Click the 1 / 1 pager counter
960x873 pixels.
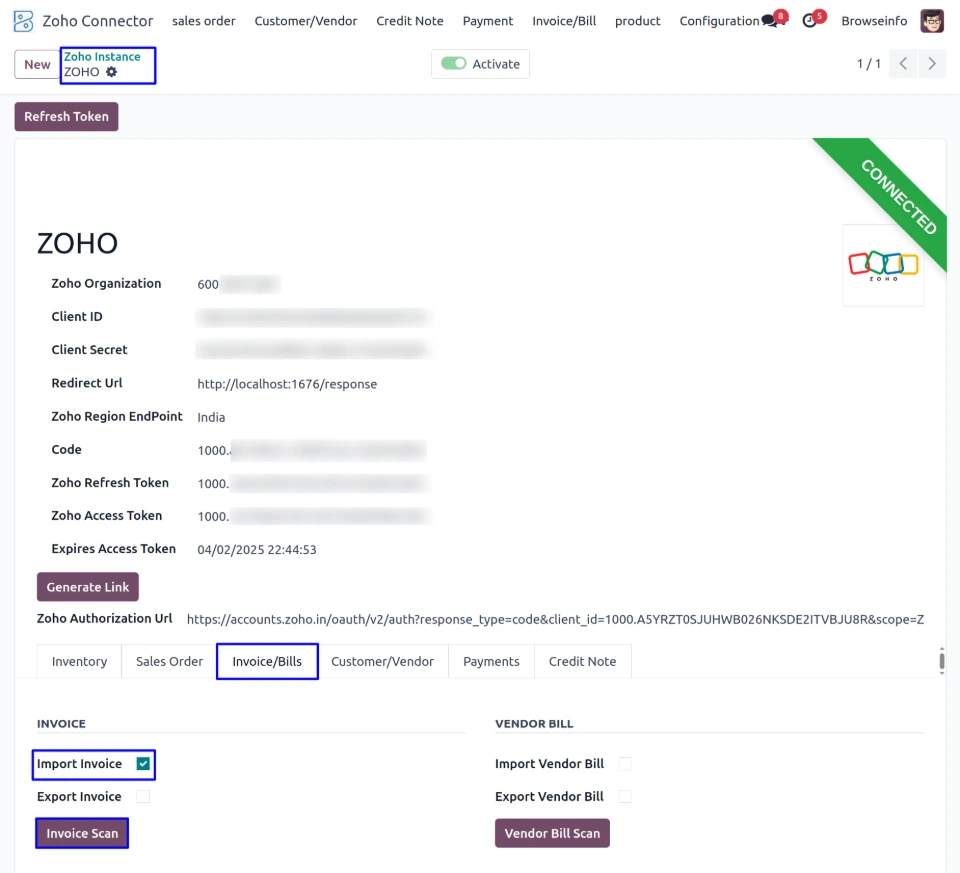click(868, 64)
